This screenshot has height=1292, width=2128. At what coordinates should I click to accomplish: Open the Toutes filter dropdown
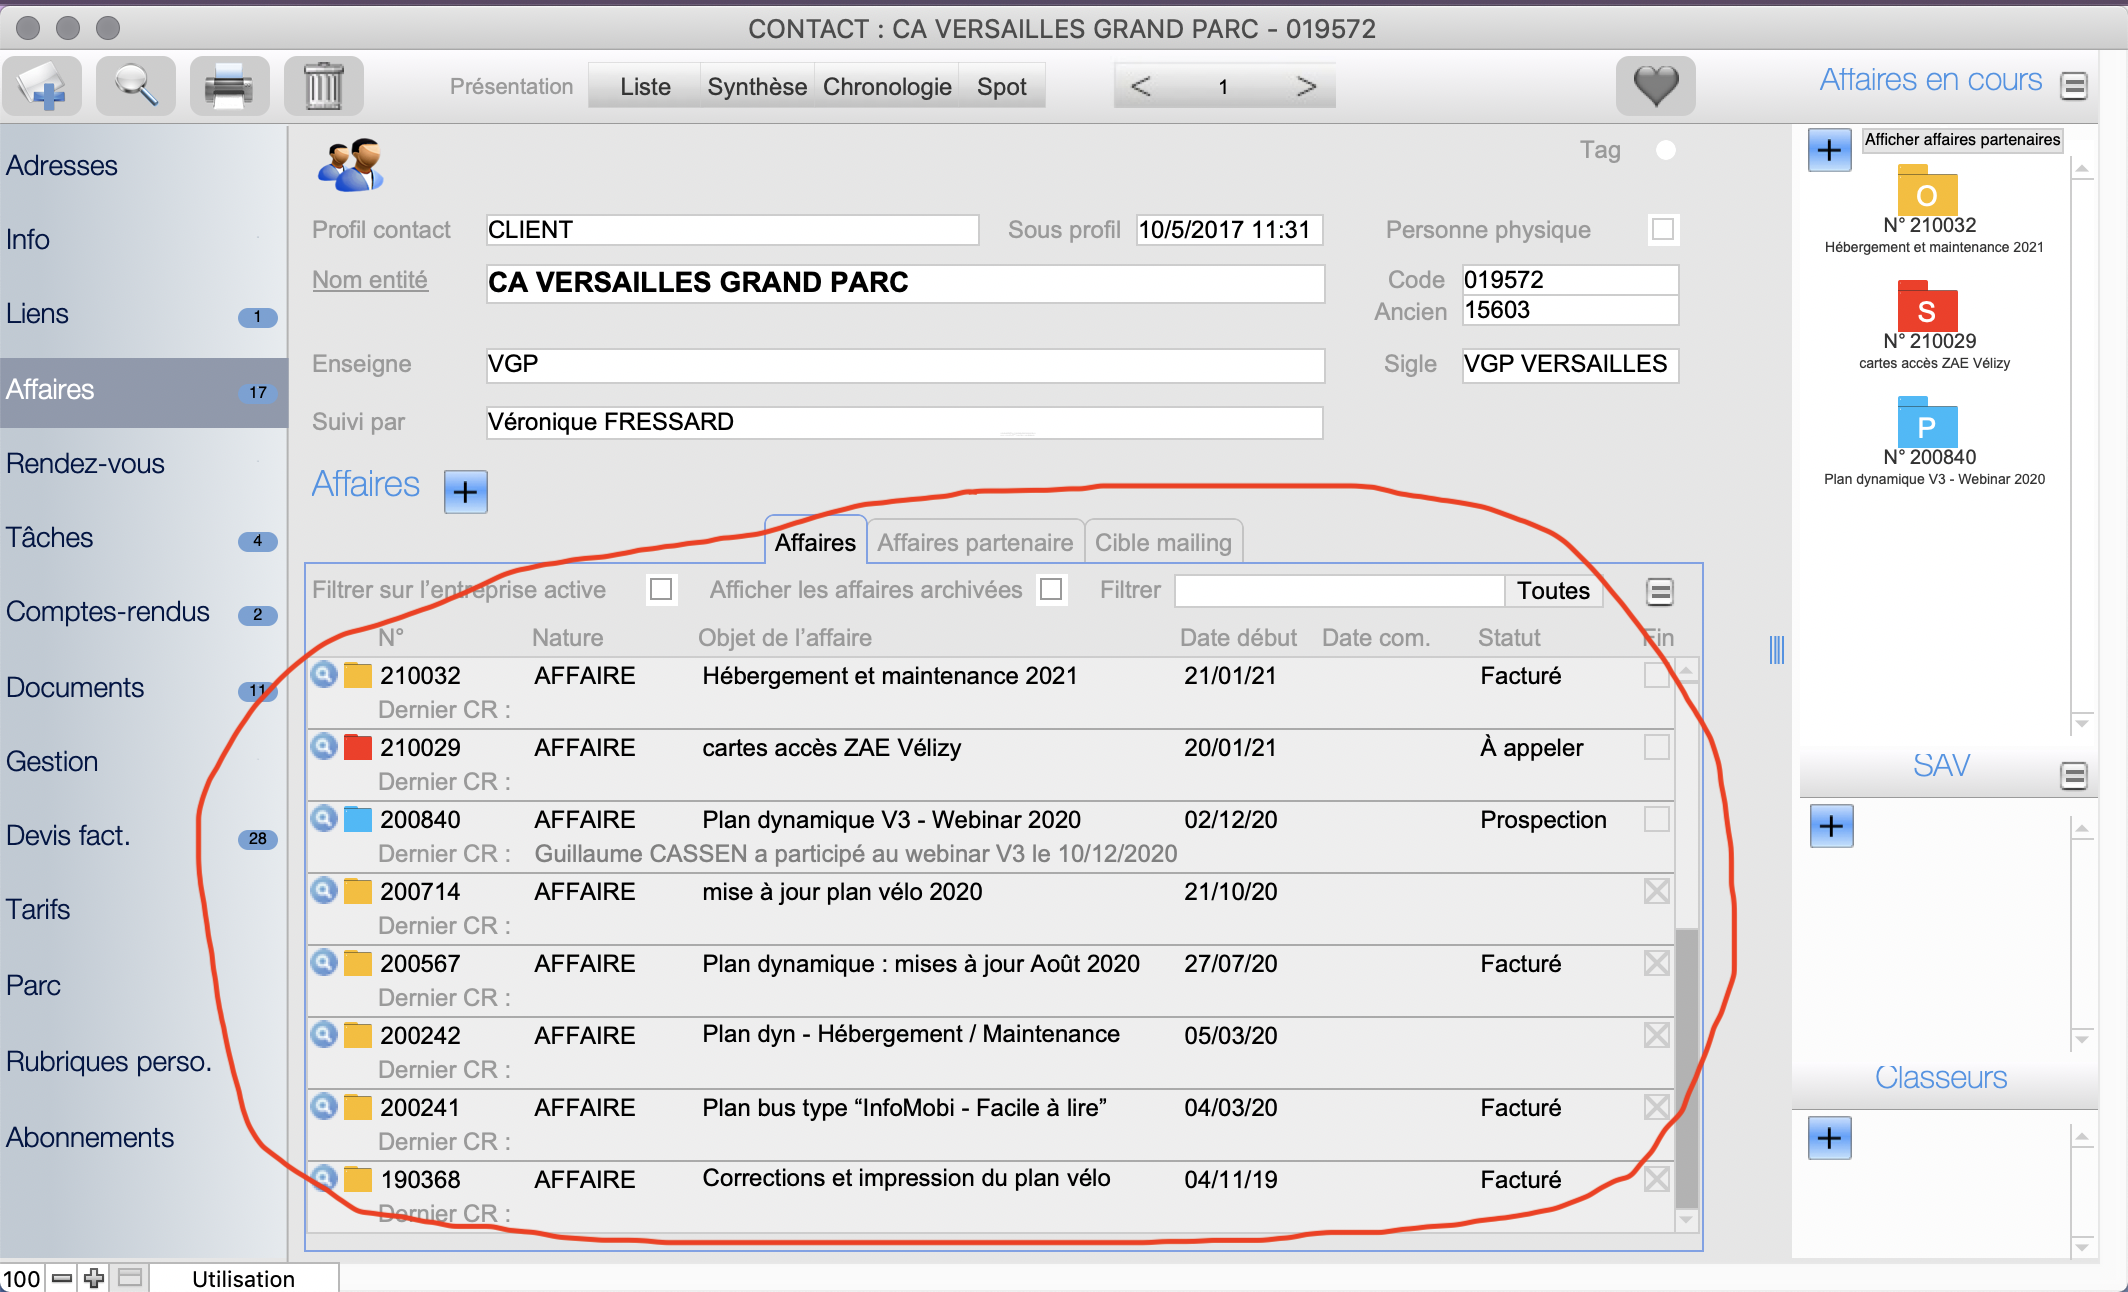click(1553, 591)
